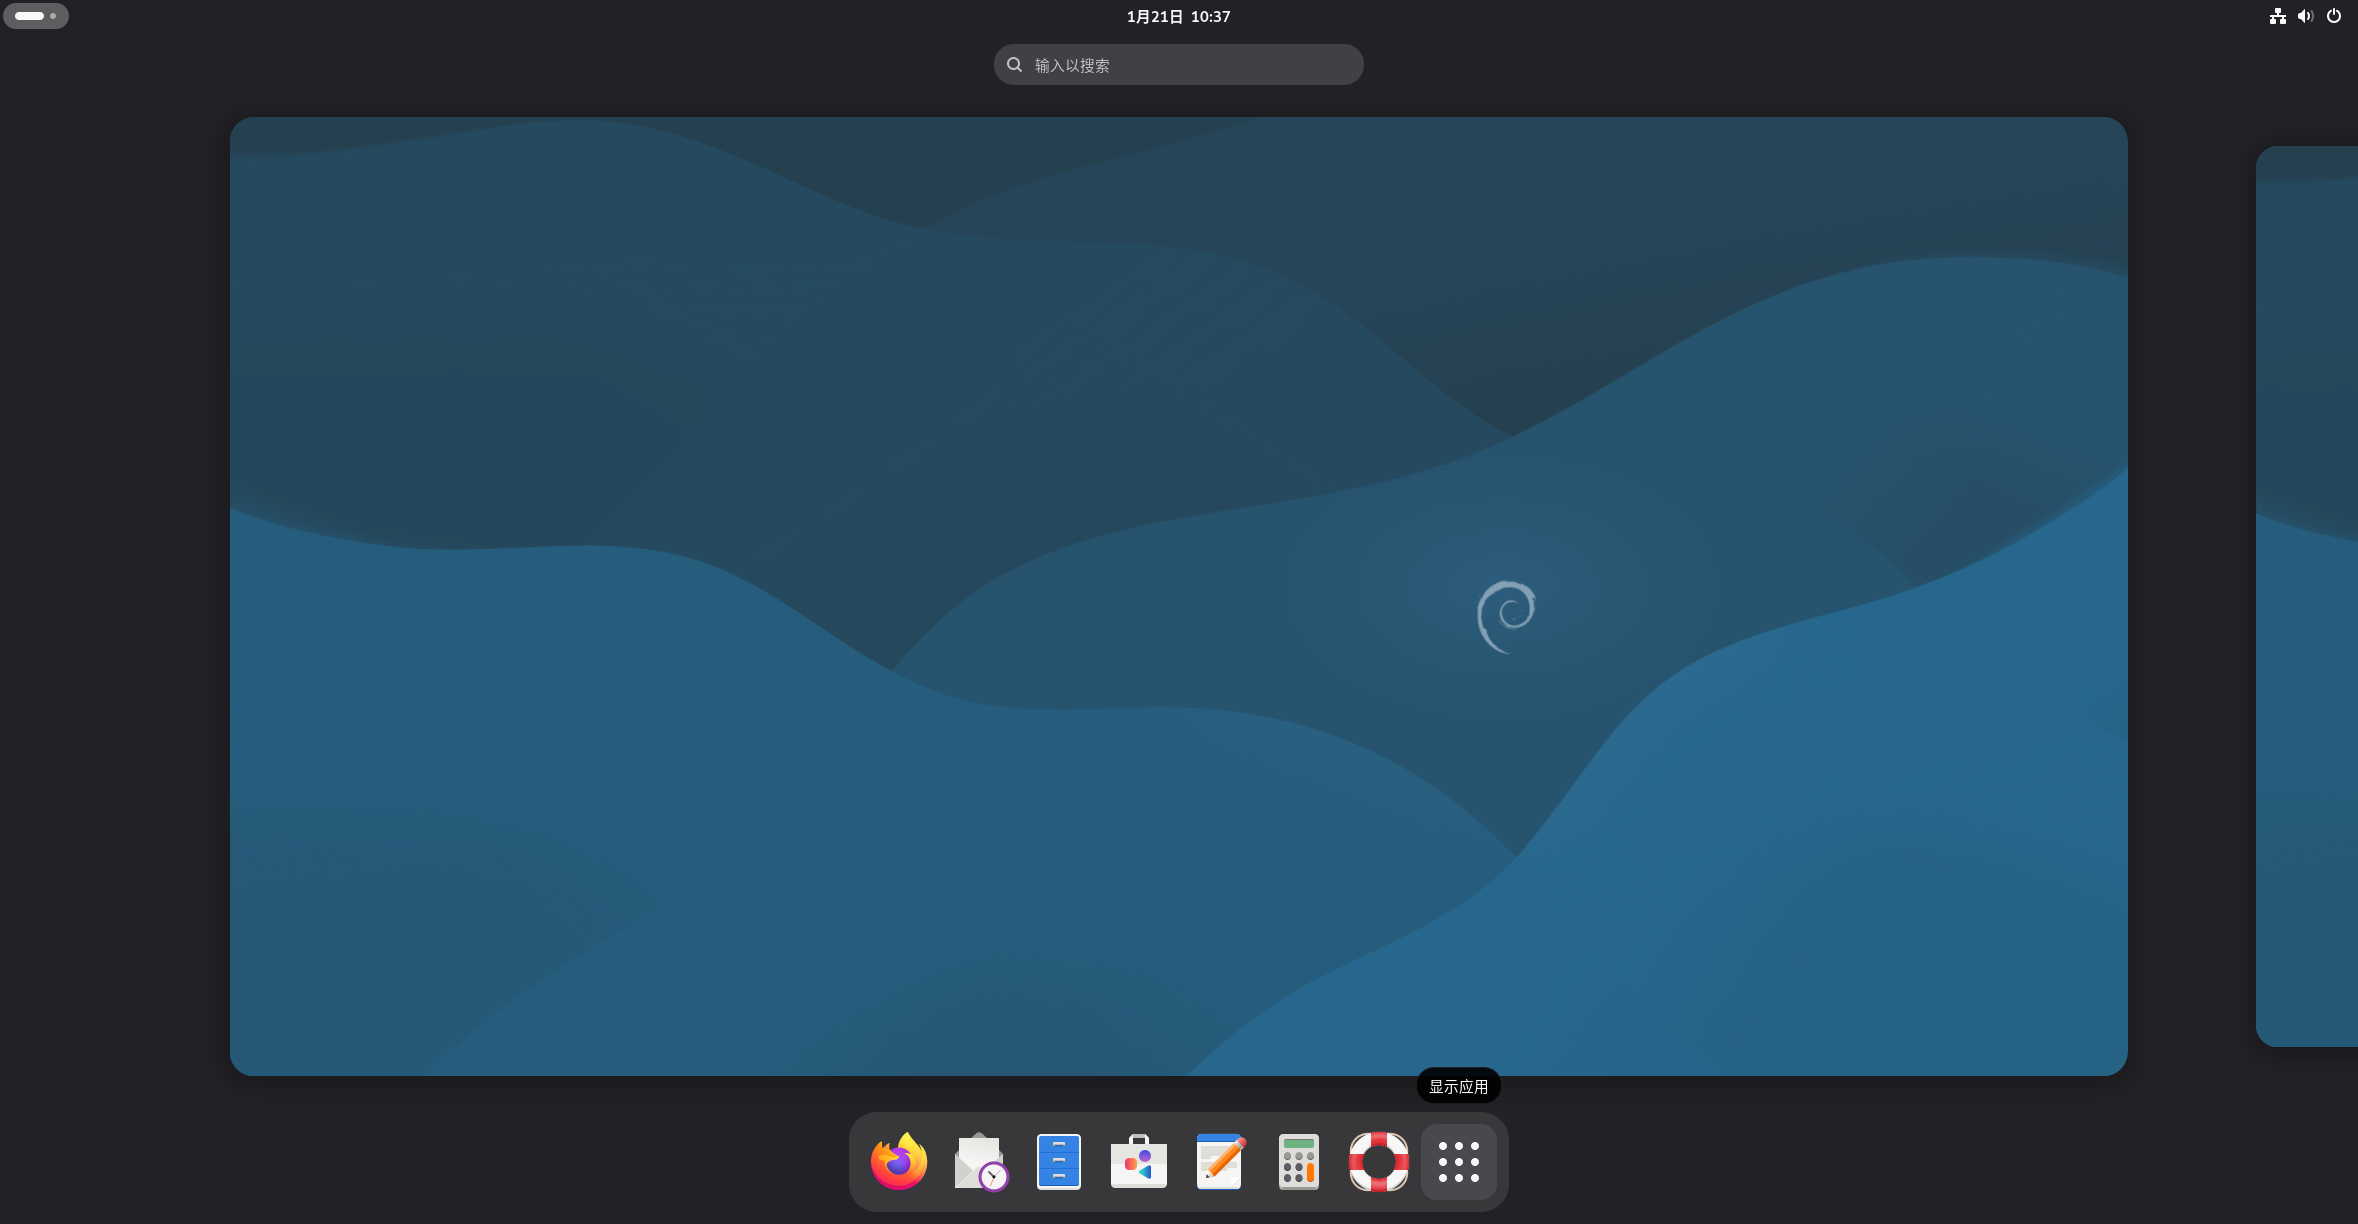2358x1224 pixels.
Task: Switch to the adjacent workspace at right edge
Action: [2308, 596]
